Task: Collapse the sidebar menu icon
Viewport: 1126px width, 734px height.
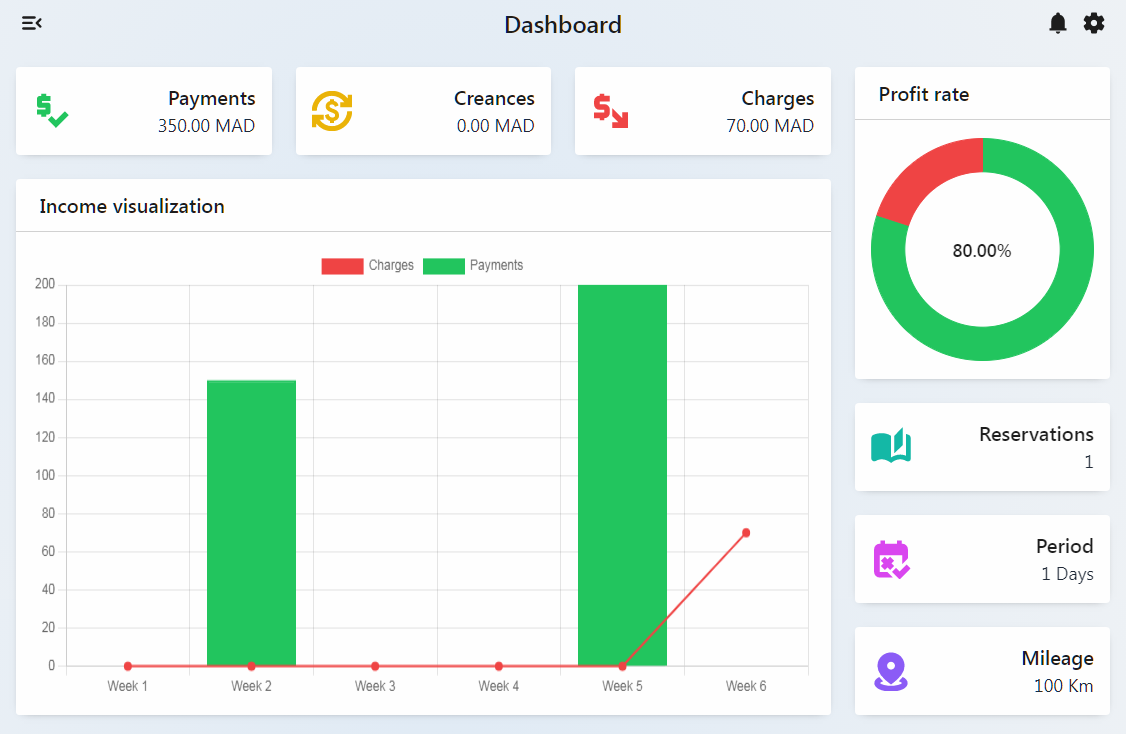Action: pyautogui.click(x=32, y=23)
